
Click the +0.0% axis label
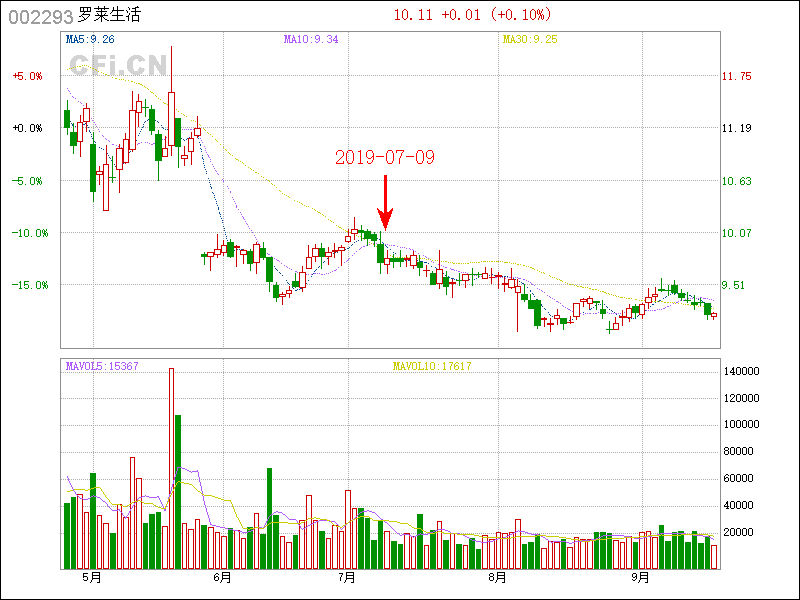pos(28,128)
